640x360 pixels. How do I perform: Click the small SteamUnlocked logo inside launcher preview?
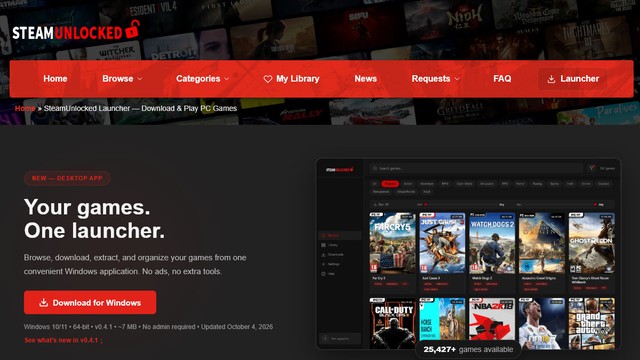pyautogui.click(x=340, y=169)
